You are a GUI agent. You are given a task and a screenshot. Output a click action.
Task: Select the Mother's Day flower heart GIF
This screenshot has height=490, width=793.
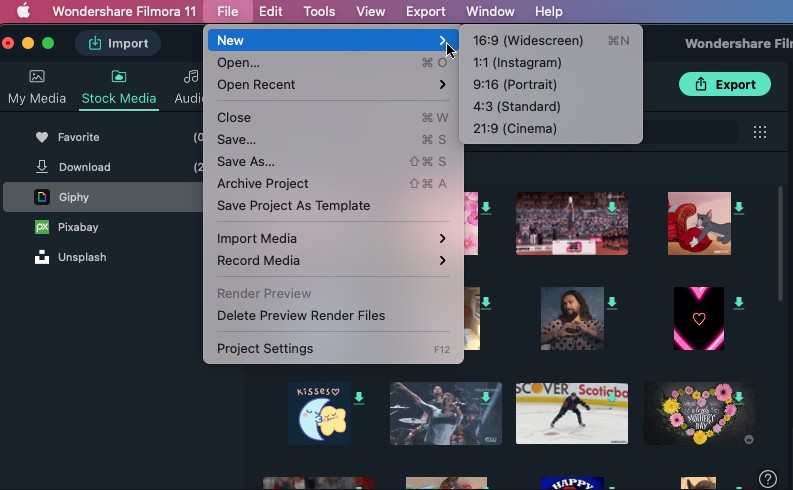(699, 414)
